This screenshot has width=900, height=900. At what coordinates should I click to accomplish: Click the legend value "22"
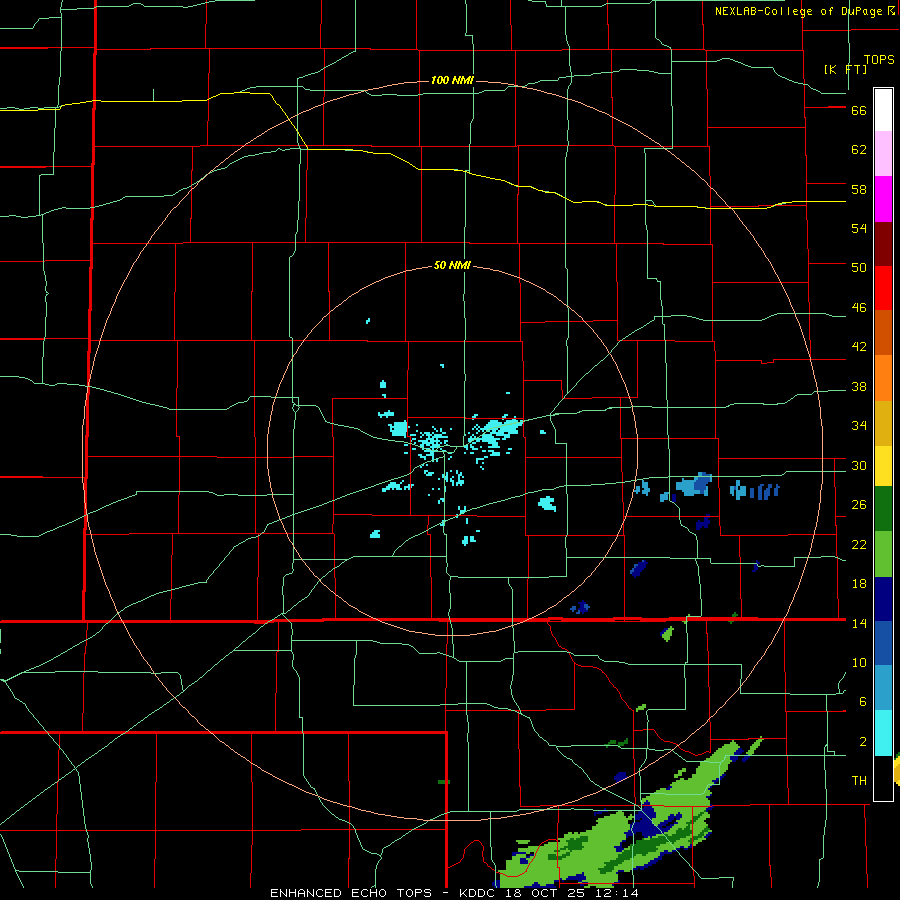(x=859, y=545)
